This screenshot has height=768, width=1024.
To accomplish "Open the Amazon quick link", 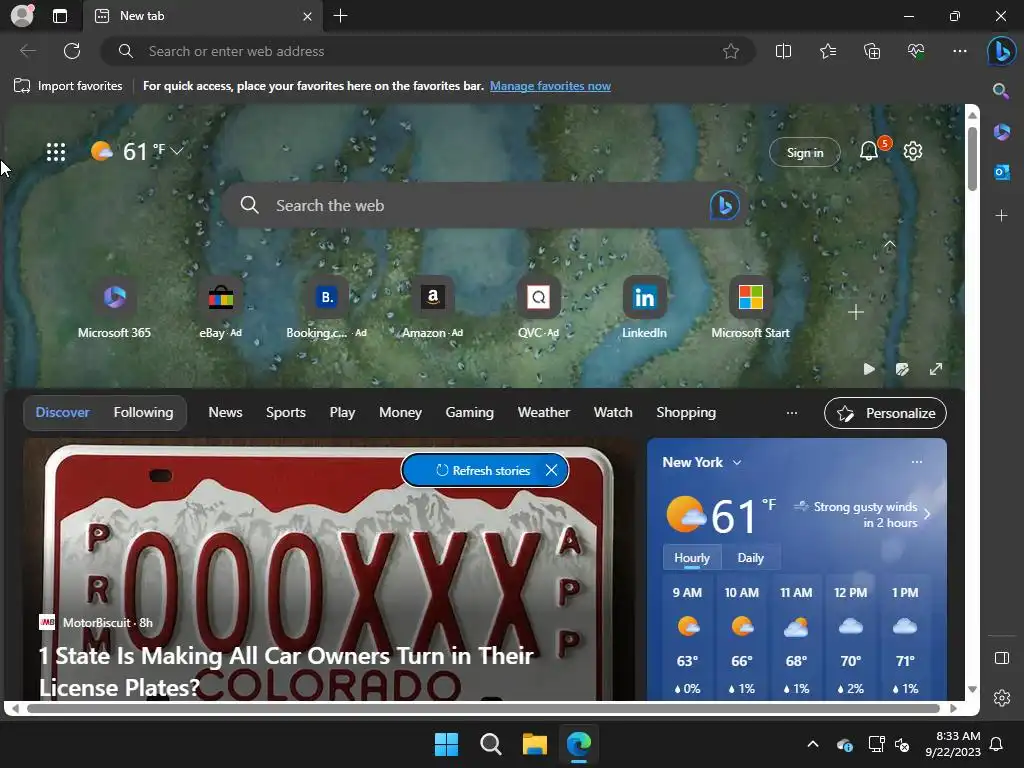I will 432,308.
